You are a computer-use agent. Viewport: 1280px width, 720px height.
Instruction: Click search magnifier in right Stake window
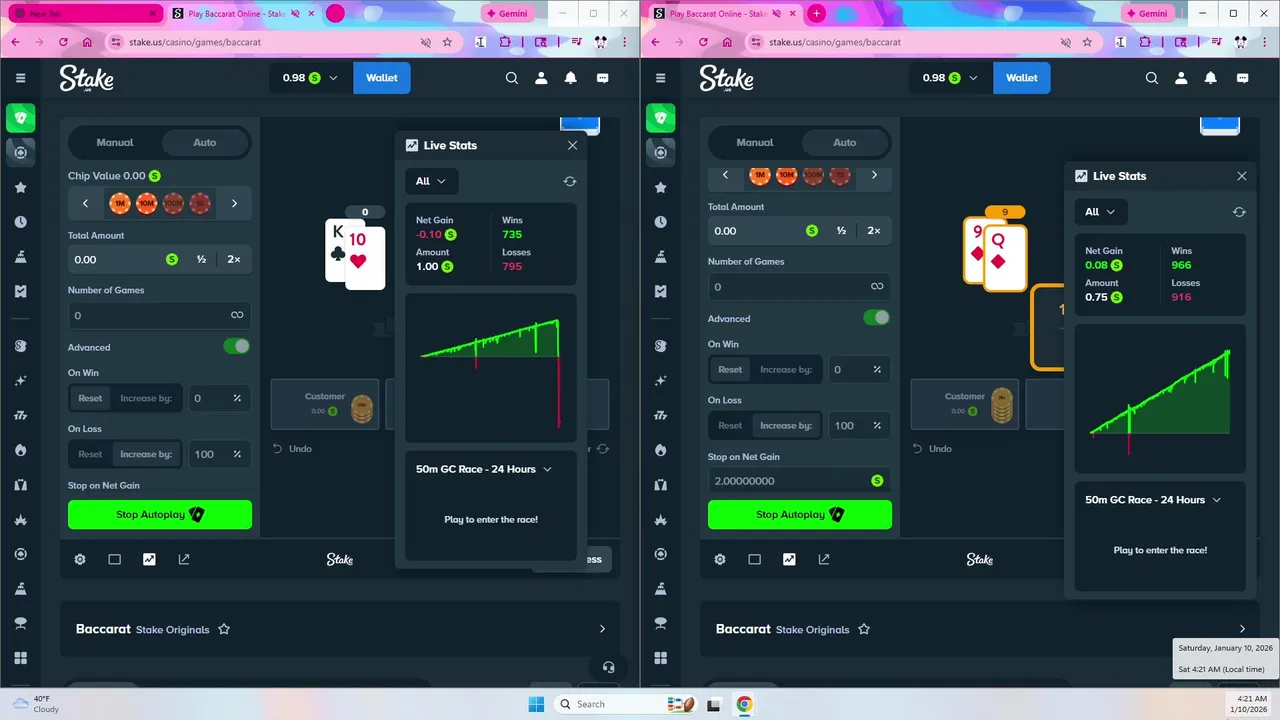click(1152, 78)
